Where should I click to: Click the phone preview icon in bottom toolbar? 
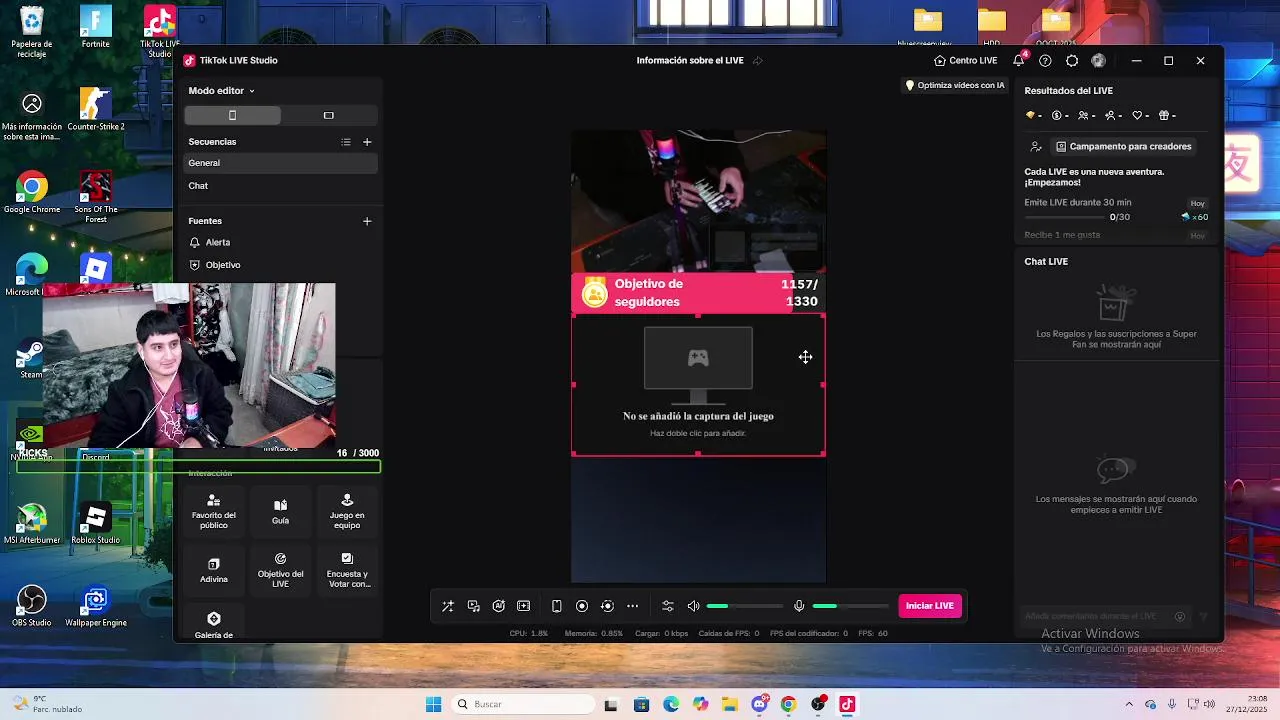[x=557, y=606]
